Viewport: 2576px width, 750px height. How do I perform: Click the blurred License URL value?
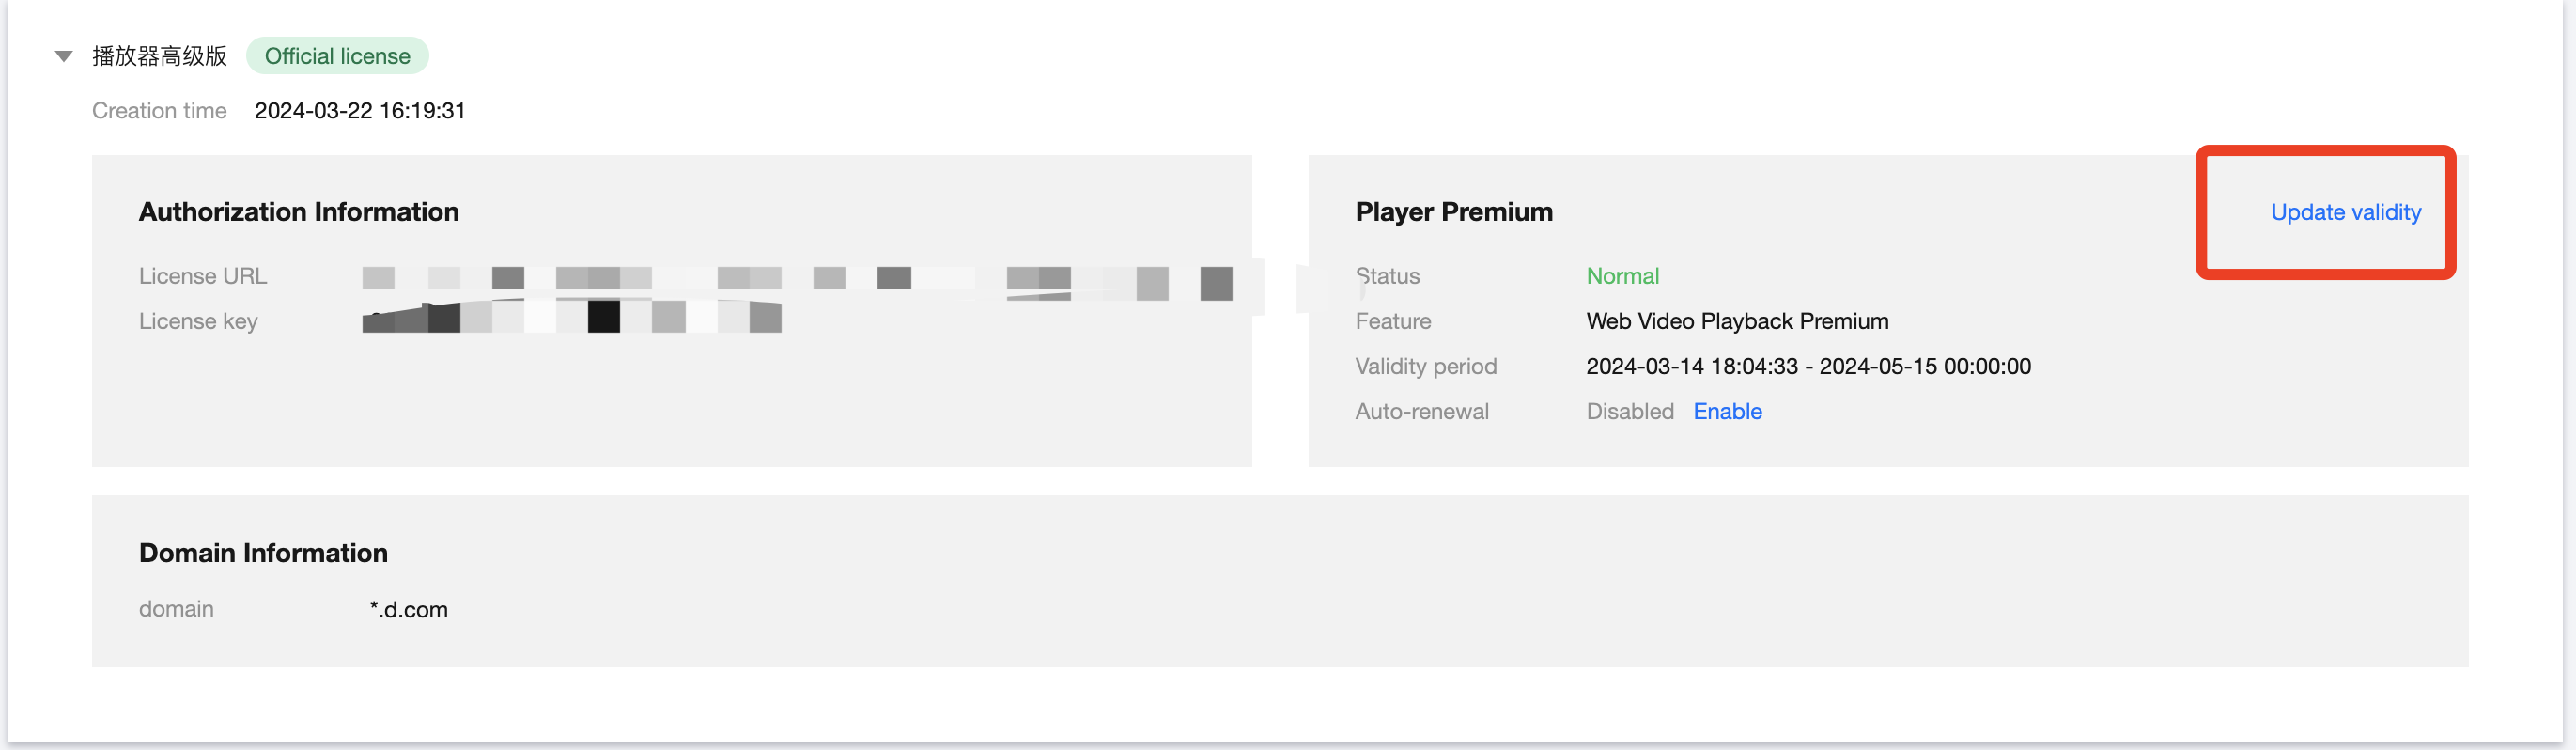coord(796,277)
